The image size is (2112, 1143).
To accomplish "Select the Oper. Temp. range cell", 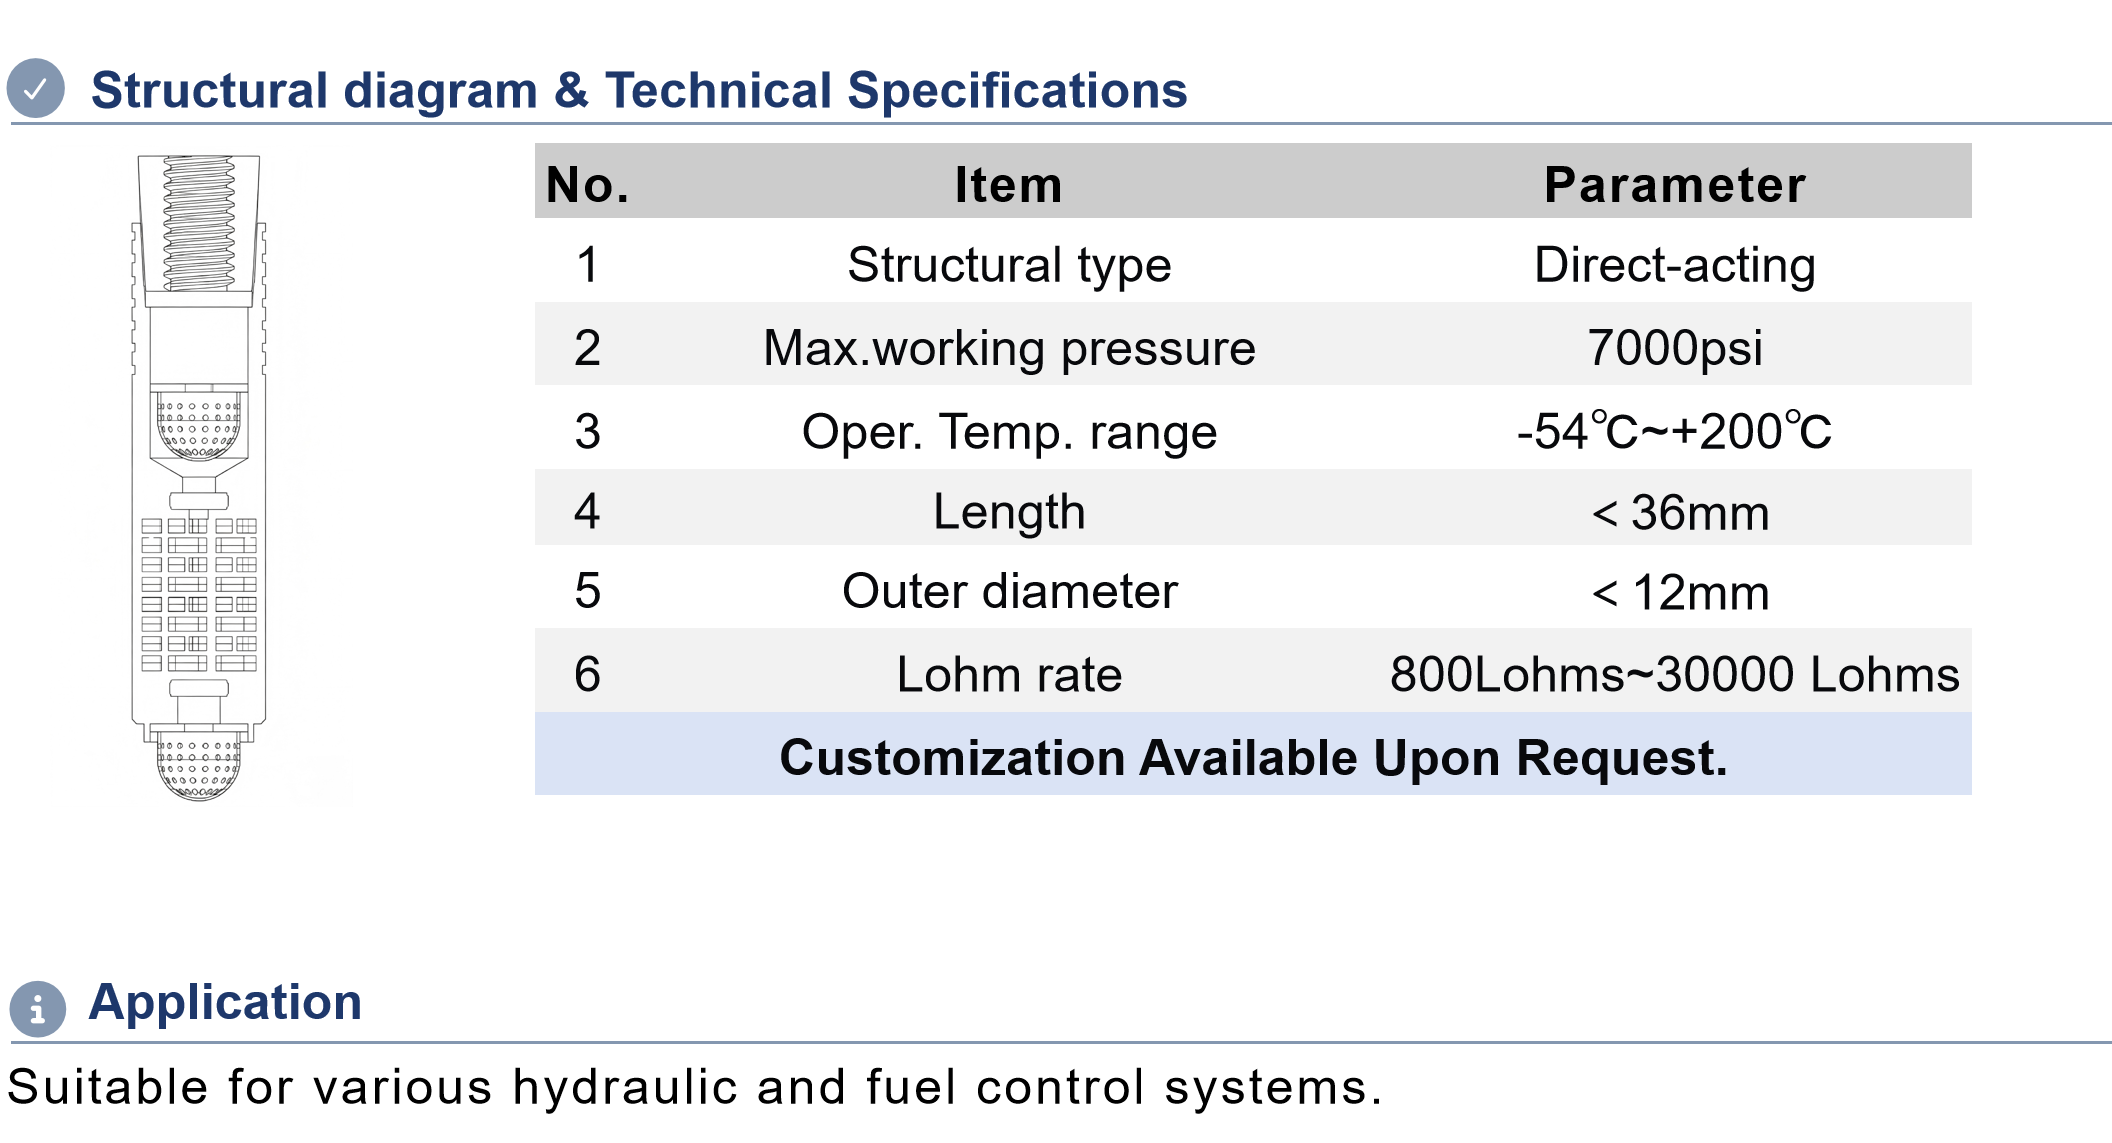I will [x=1009, y=432].
